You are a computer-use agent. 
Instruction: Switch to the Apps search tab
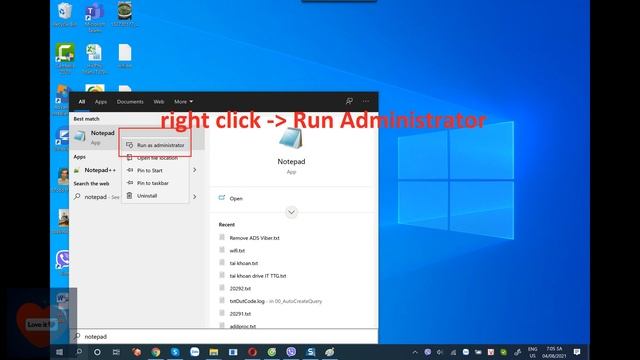pos(101,102)
